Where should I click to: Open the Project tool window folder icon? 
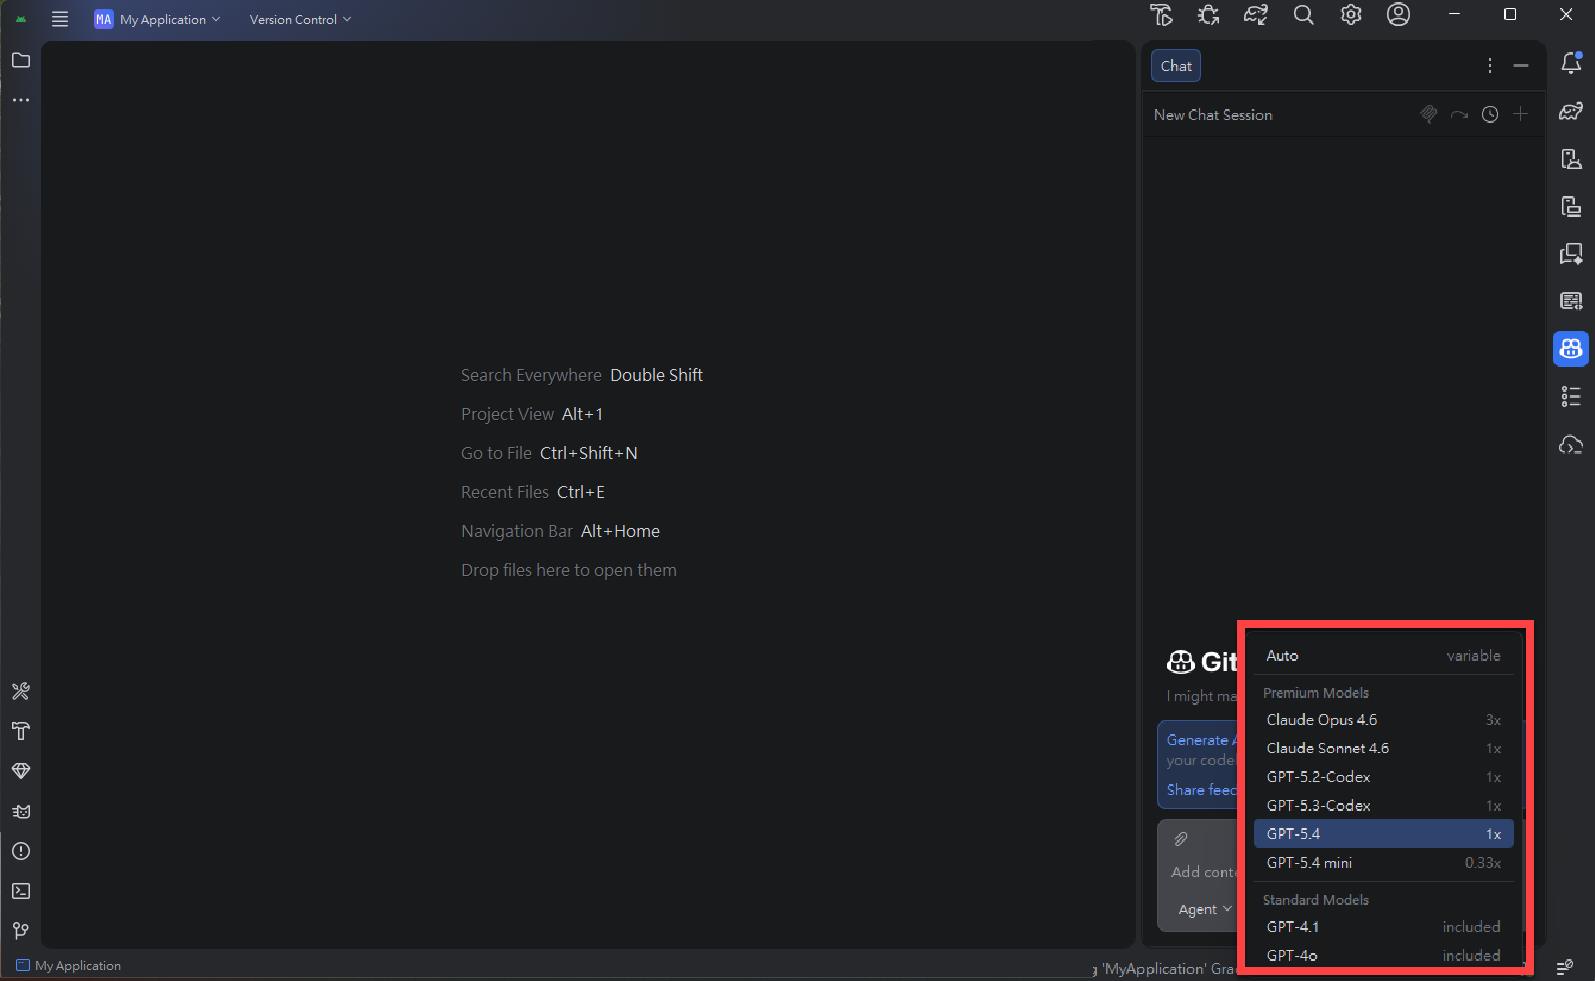pos(21,61)
